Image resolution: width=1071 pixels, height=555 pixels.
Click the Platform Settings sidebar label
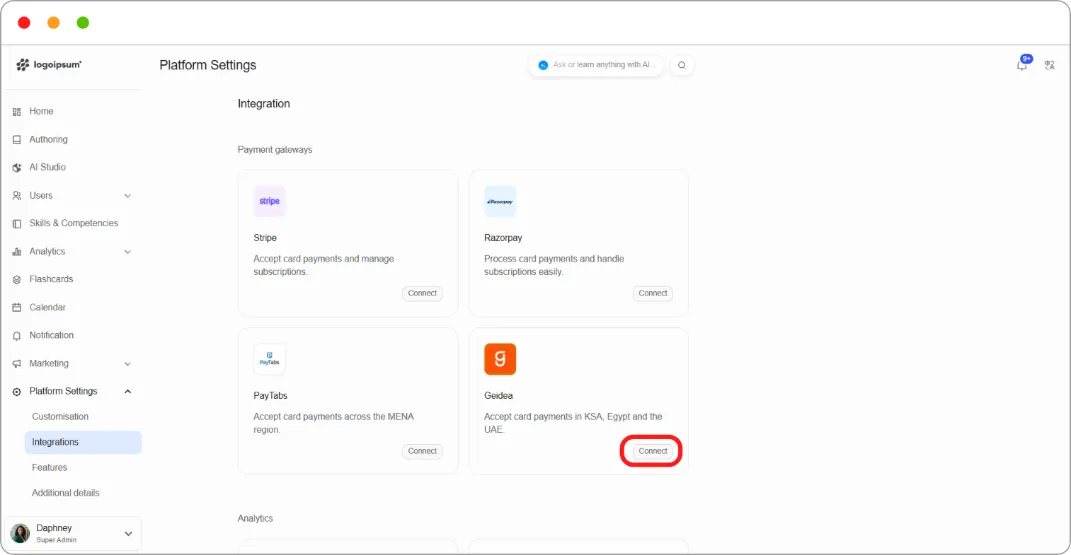point(64,391)
